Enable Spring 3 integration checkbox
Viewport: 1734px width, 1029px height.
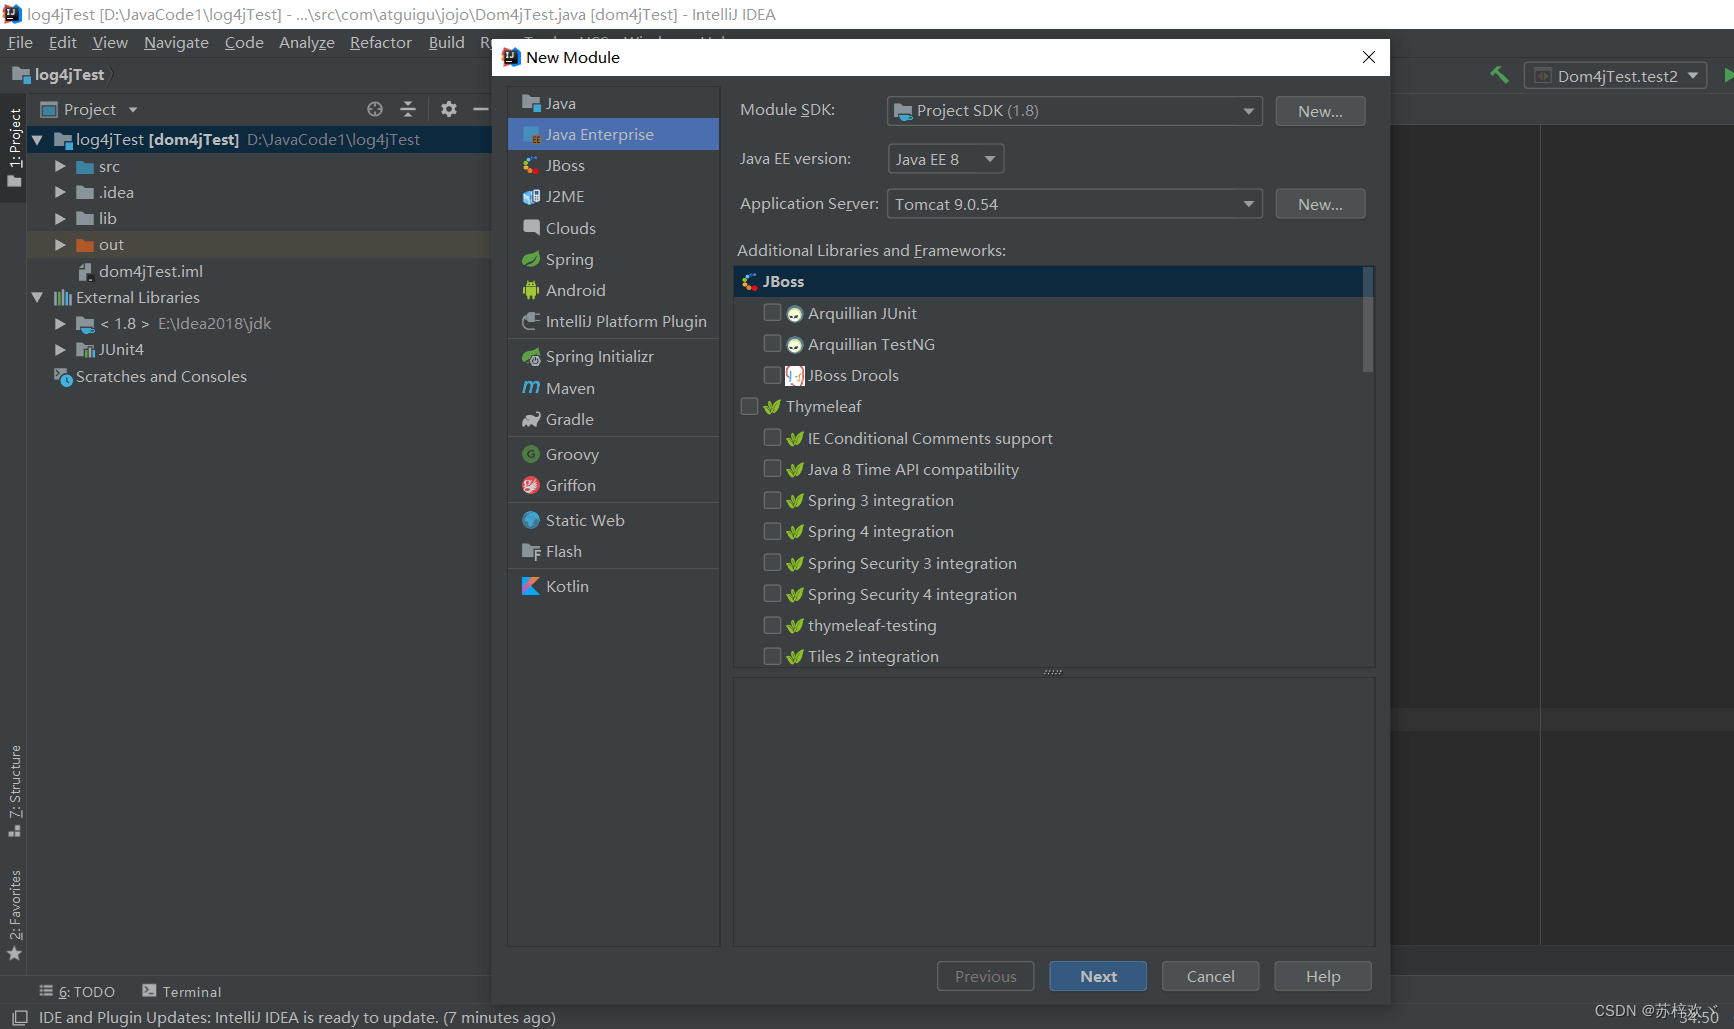pyautogui.click(x=772, y=500)
